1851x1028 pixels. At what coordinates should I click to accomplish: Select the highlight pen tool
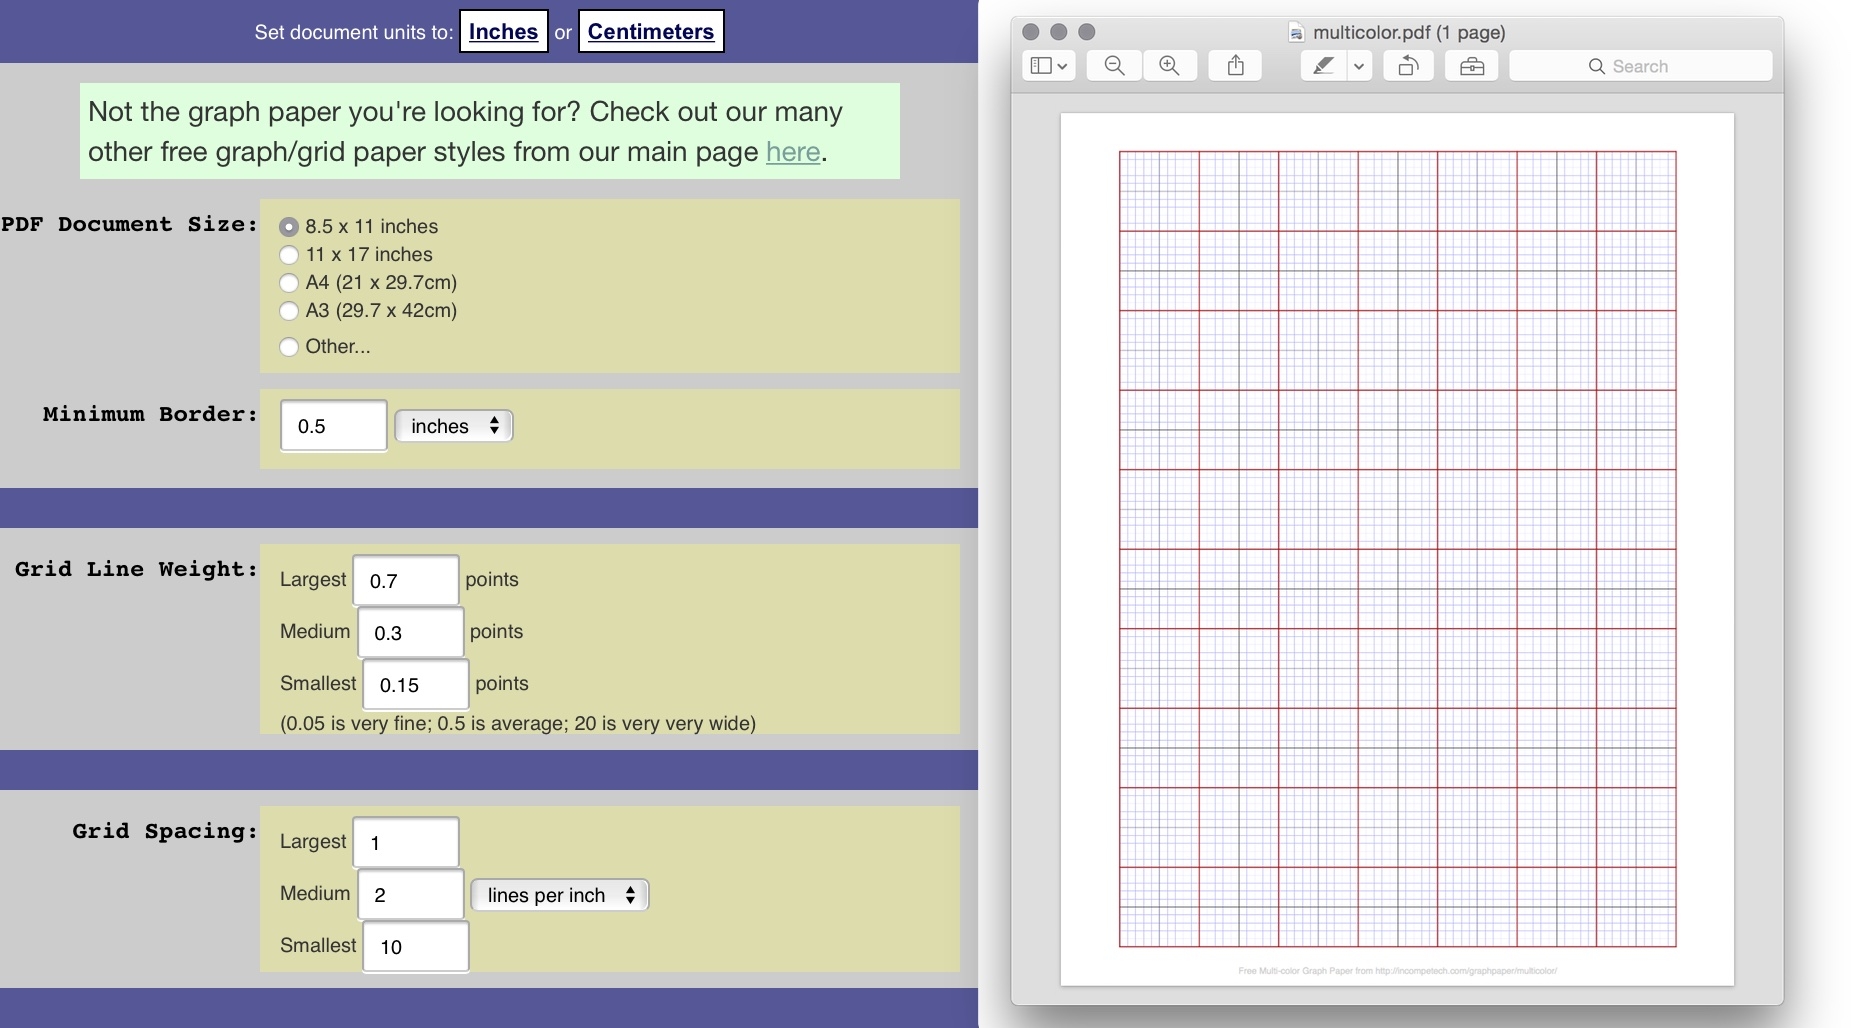(x=1323, y=66)
